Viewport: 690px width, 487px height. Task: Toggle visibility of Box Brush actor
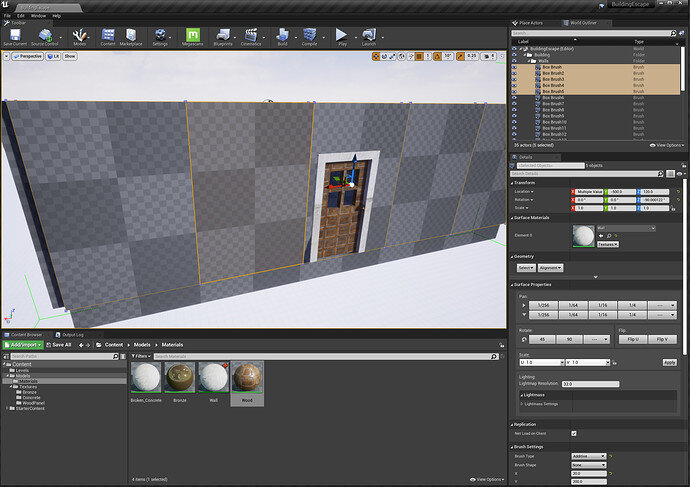pyautogui.click(x=514, y=67)
